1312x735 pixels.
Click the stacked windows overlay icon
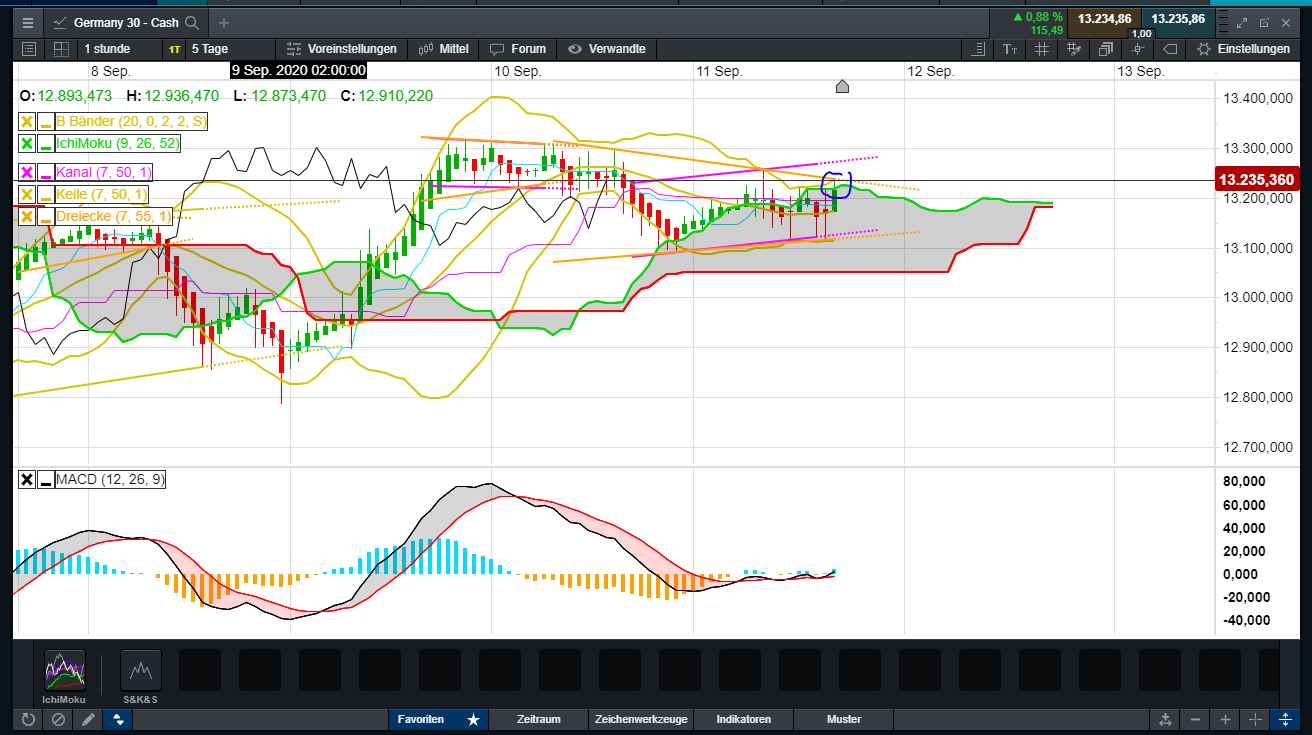click(x=1106, y=49)
